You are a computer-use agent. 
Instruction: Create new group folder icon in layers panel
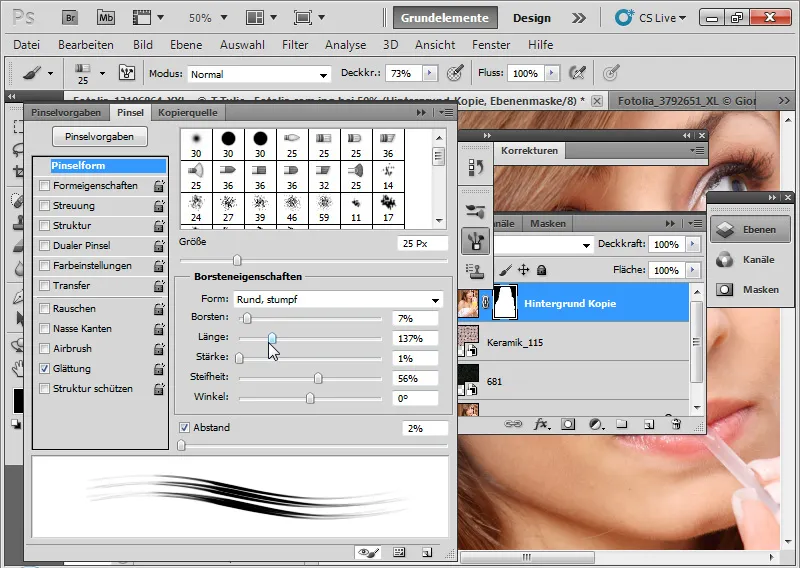tap(621, 424)
